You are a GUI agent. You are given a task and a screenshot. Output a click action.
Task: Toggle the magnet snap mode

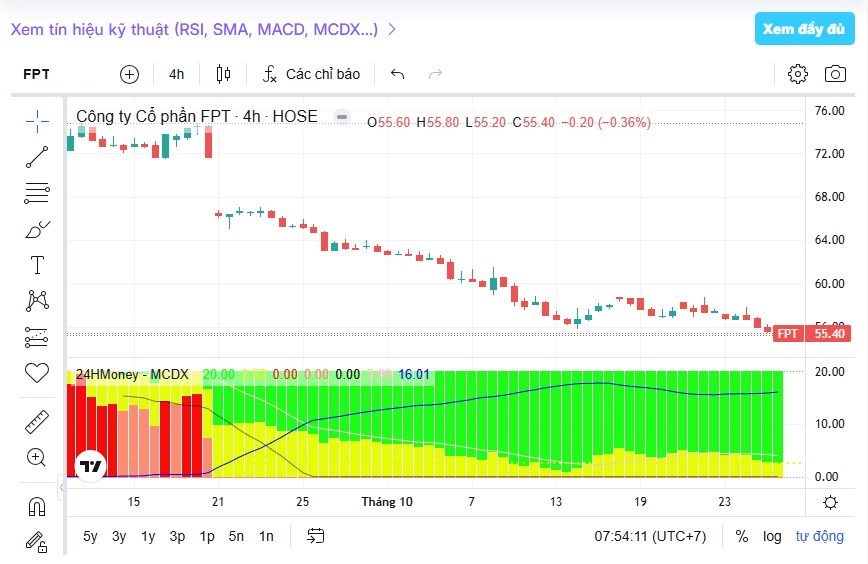[x=37, y=506]
